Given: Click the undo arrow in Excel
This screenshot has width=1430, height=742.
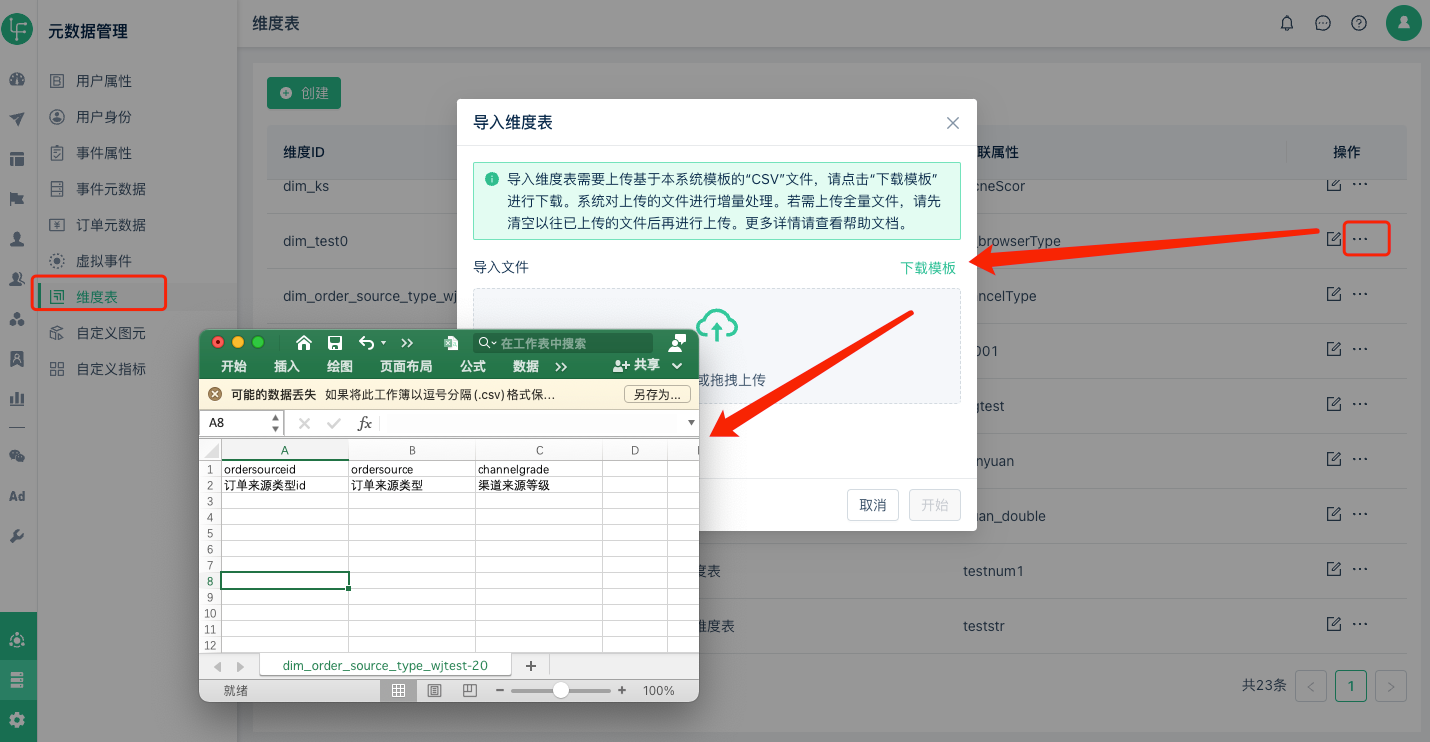Looking at the screenshot, I should coord(367,343).
